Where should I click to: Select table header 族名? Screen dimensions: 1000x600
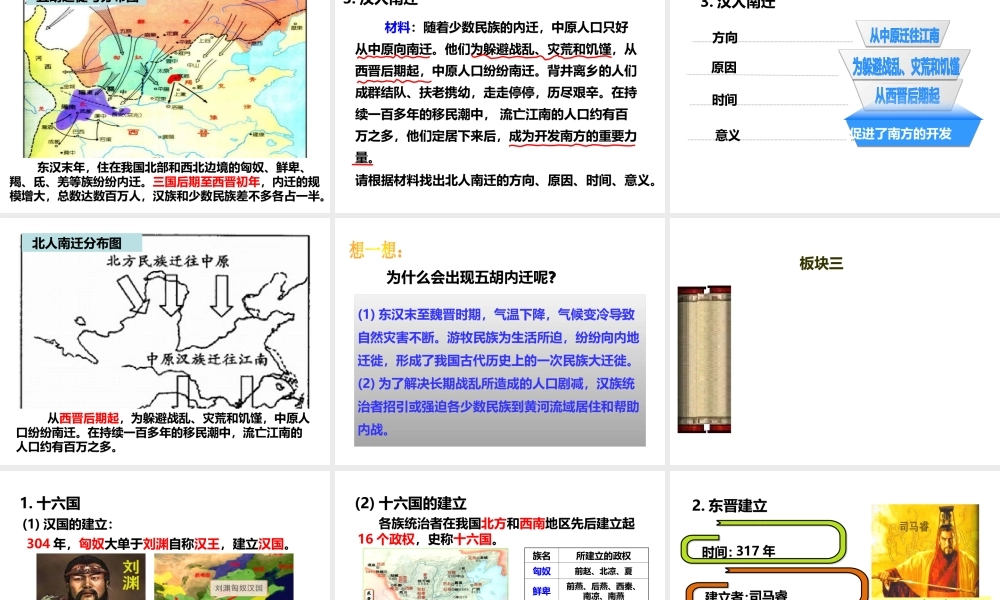(x=541, y=555)
